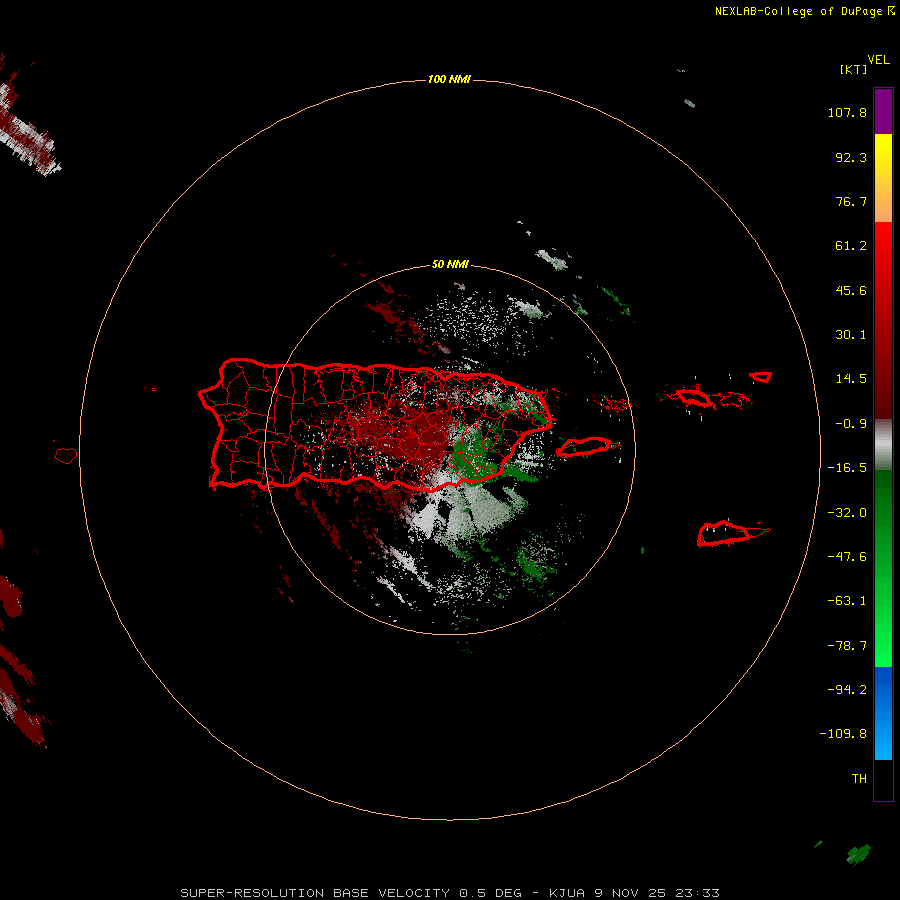This screenshot has width=900, height=900.
Task: Click the gray near-zero segment of the color bar
Action: tap(883, 445)
